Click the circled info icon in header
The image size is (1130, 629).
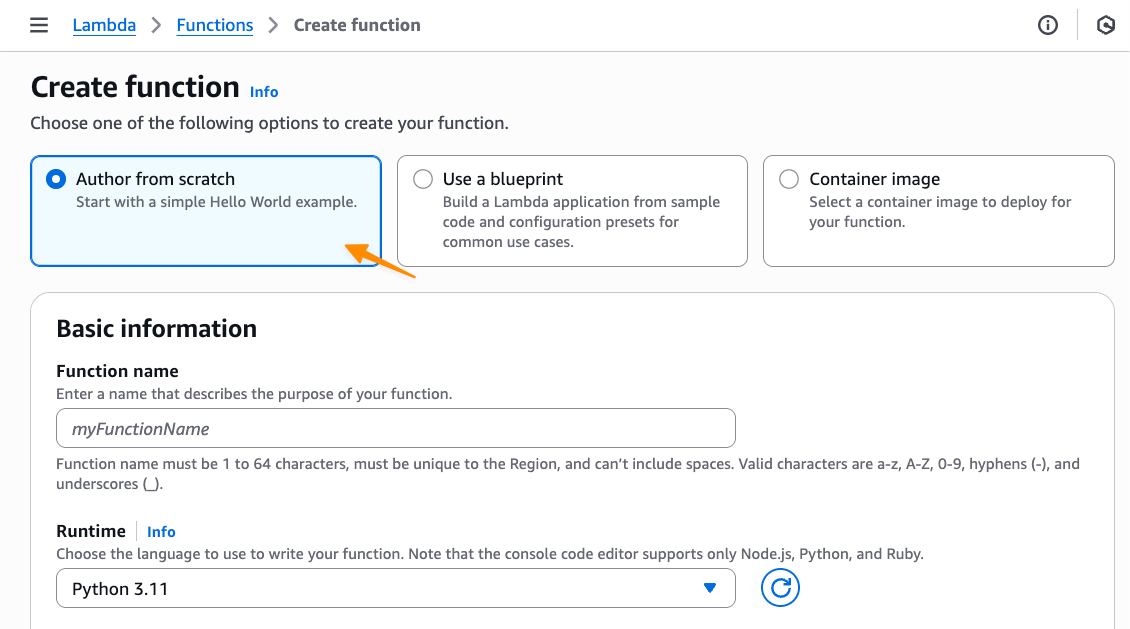pos(1048,26)
